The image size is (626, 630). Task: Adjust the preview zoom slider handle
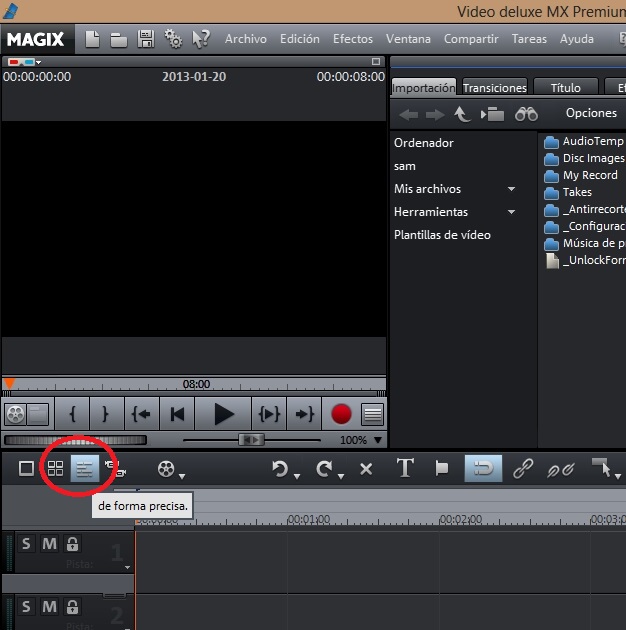pos(252,440)
